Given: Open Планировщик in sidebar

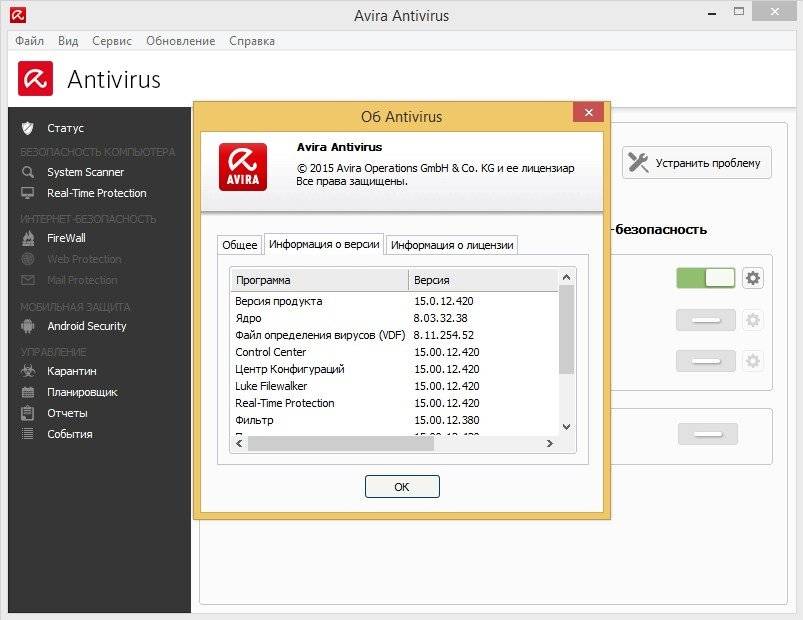Looking at the screenshot, I should [82, 392].
